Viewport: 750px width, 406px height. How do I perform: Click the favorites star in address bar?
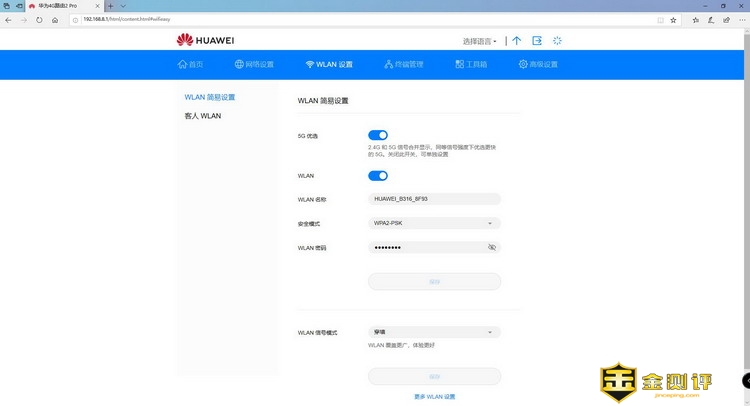tap(674, 19)
